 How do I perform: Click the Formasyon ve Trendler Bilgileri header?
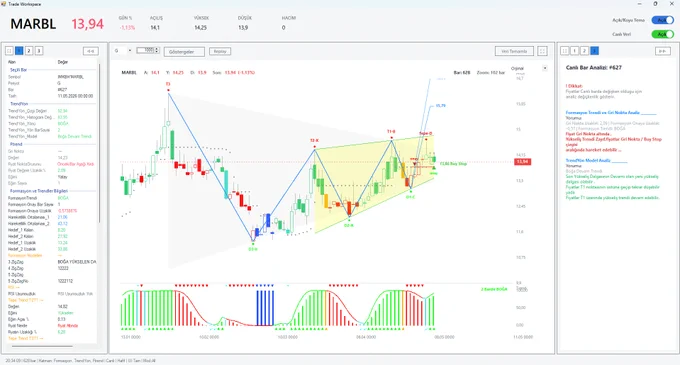[x=39, y=191]
